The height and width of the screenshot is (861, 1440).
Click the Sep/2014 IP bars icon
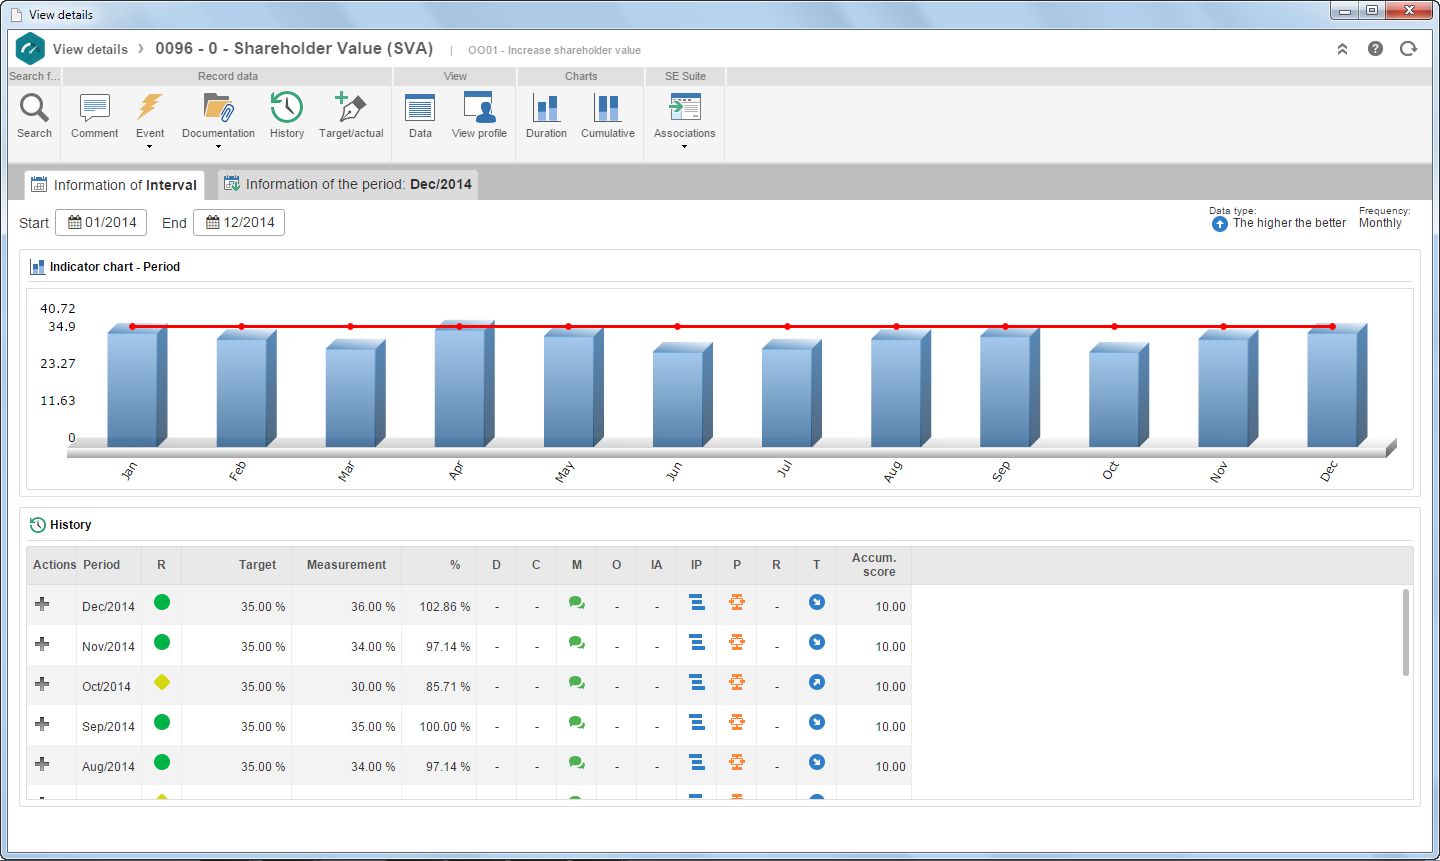point(697,722)
